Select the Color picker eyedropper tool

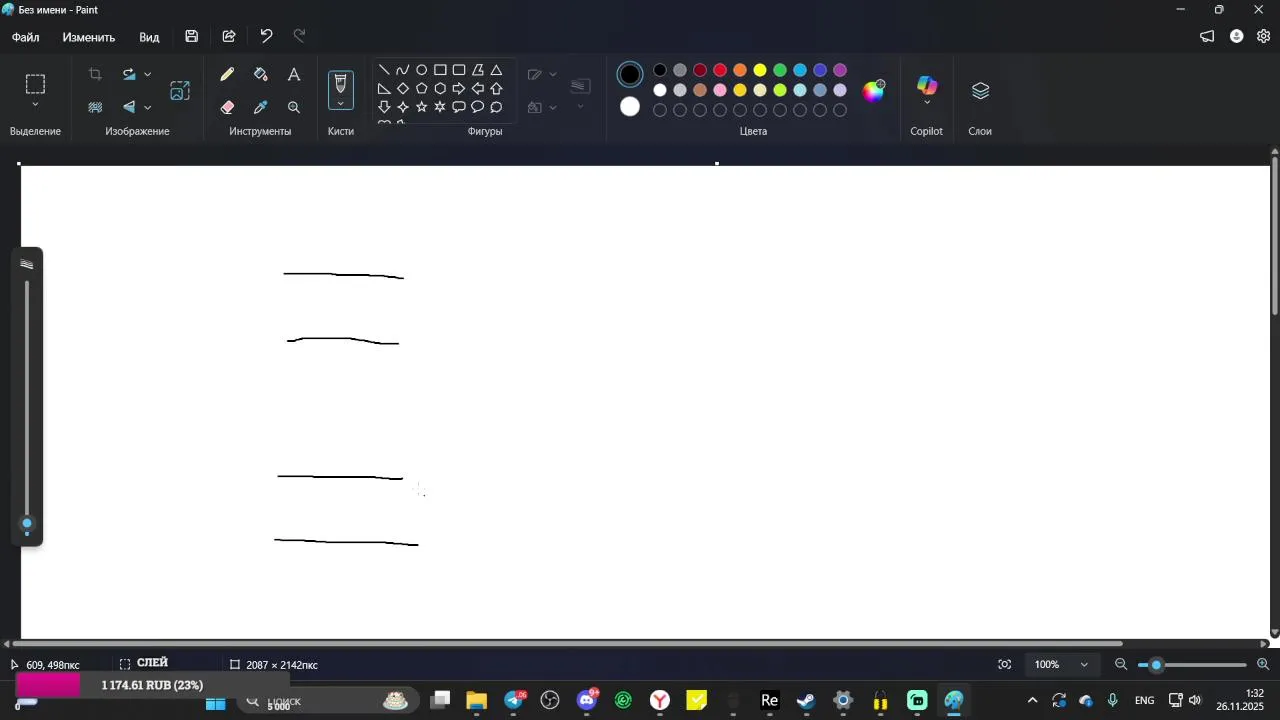pyautogui.click(x=261, y=107)
